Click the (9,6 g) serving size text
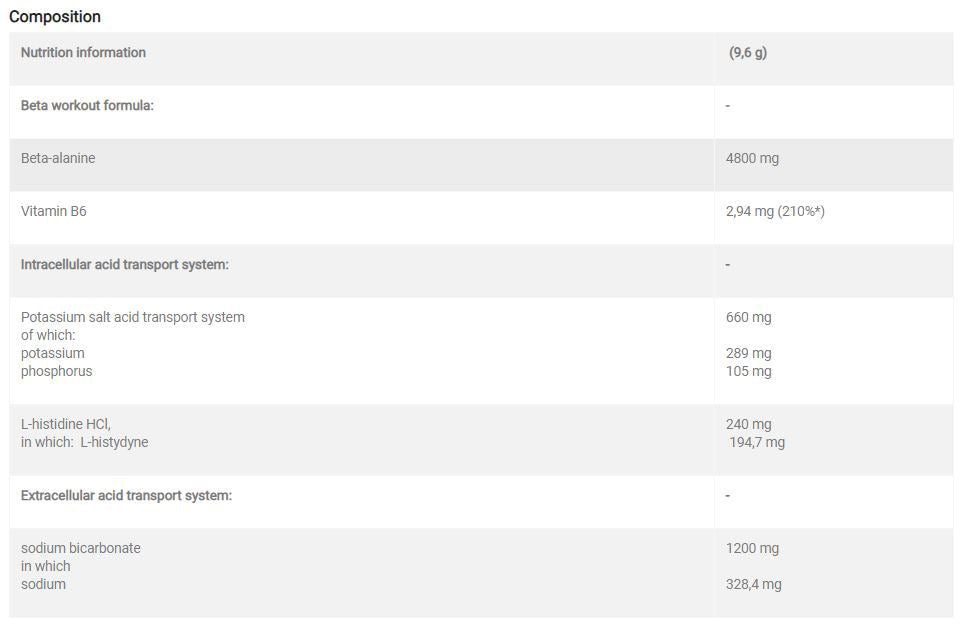965x626 pixels. [748, 53]
